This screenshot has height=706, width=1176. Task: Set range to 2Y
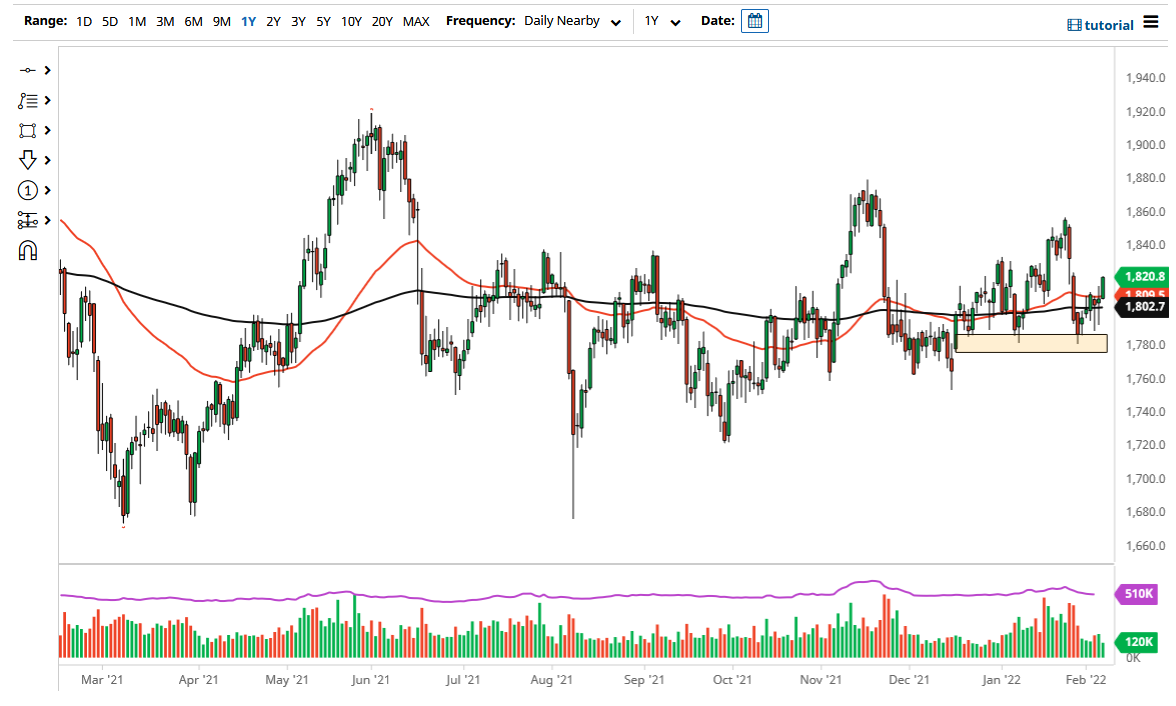click(273, 22)
